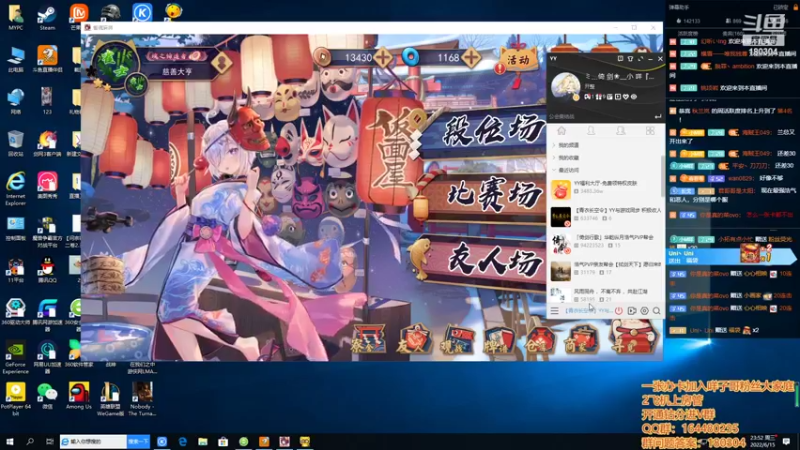Click the search icon in YY bottom bar

pyautogui.click(x=657, y=311)
